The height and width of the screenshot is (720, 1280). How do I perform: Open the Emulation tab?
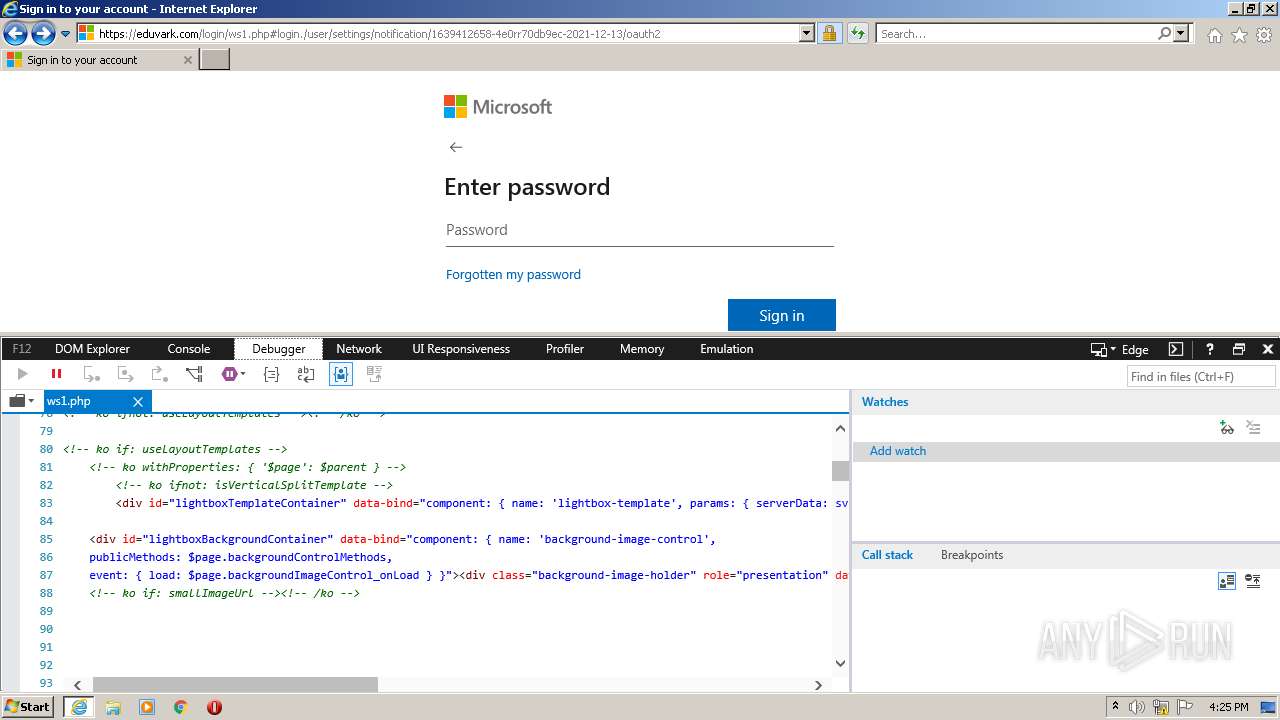(x=727, y=349)
